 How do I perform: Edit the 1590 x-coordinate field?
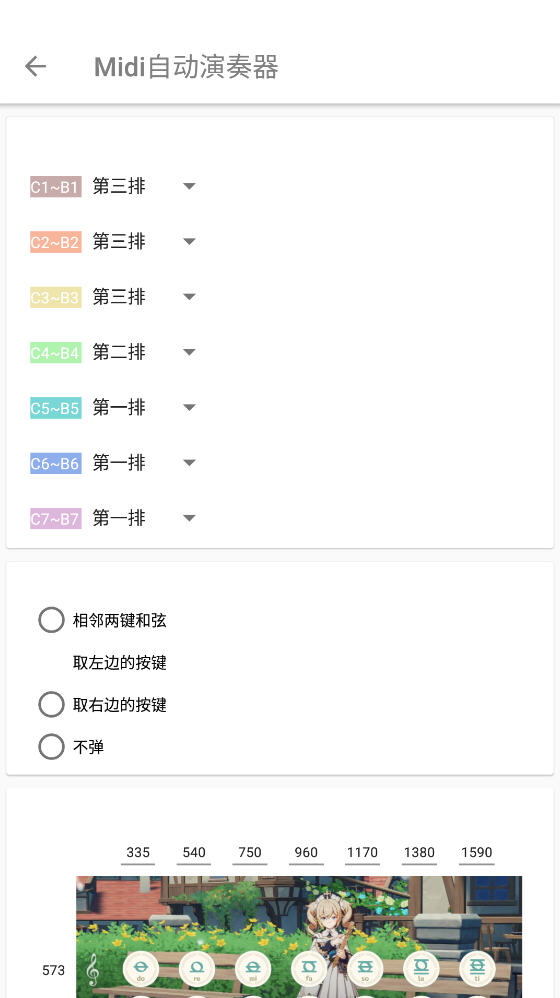click(477, 853)
